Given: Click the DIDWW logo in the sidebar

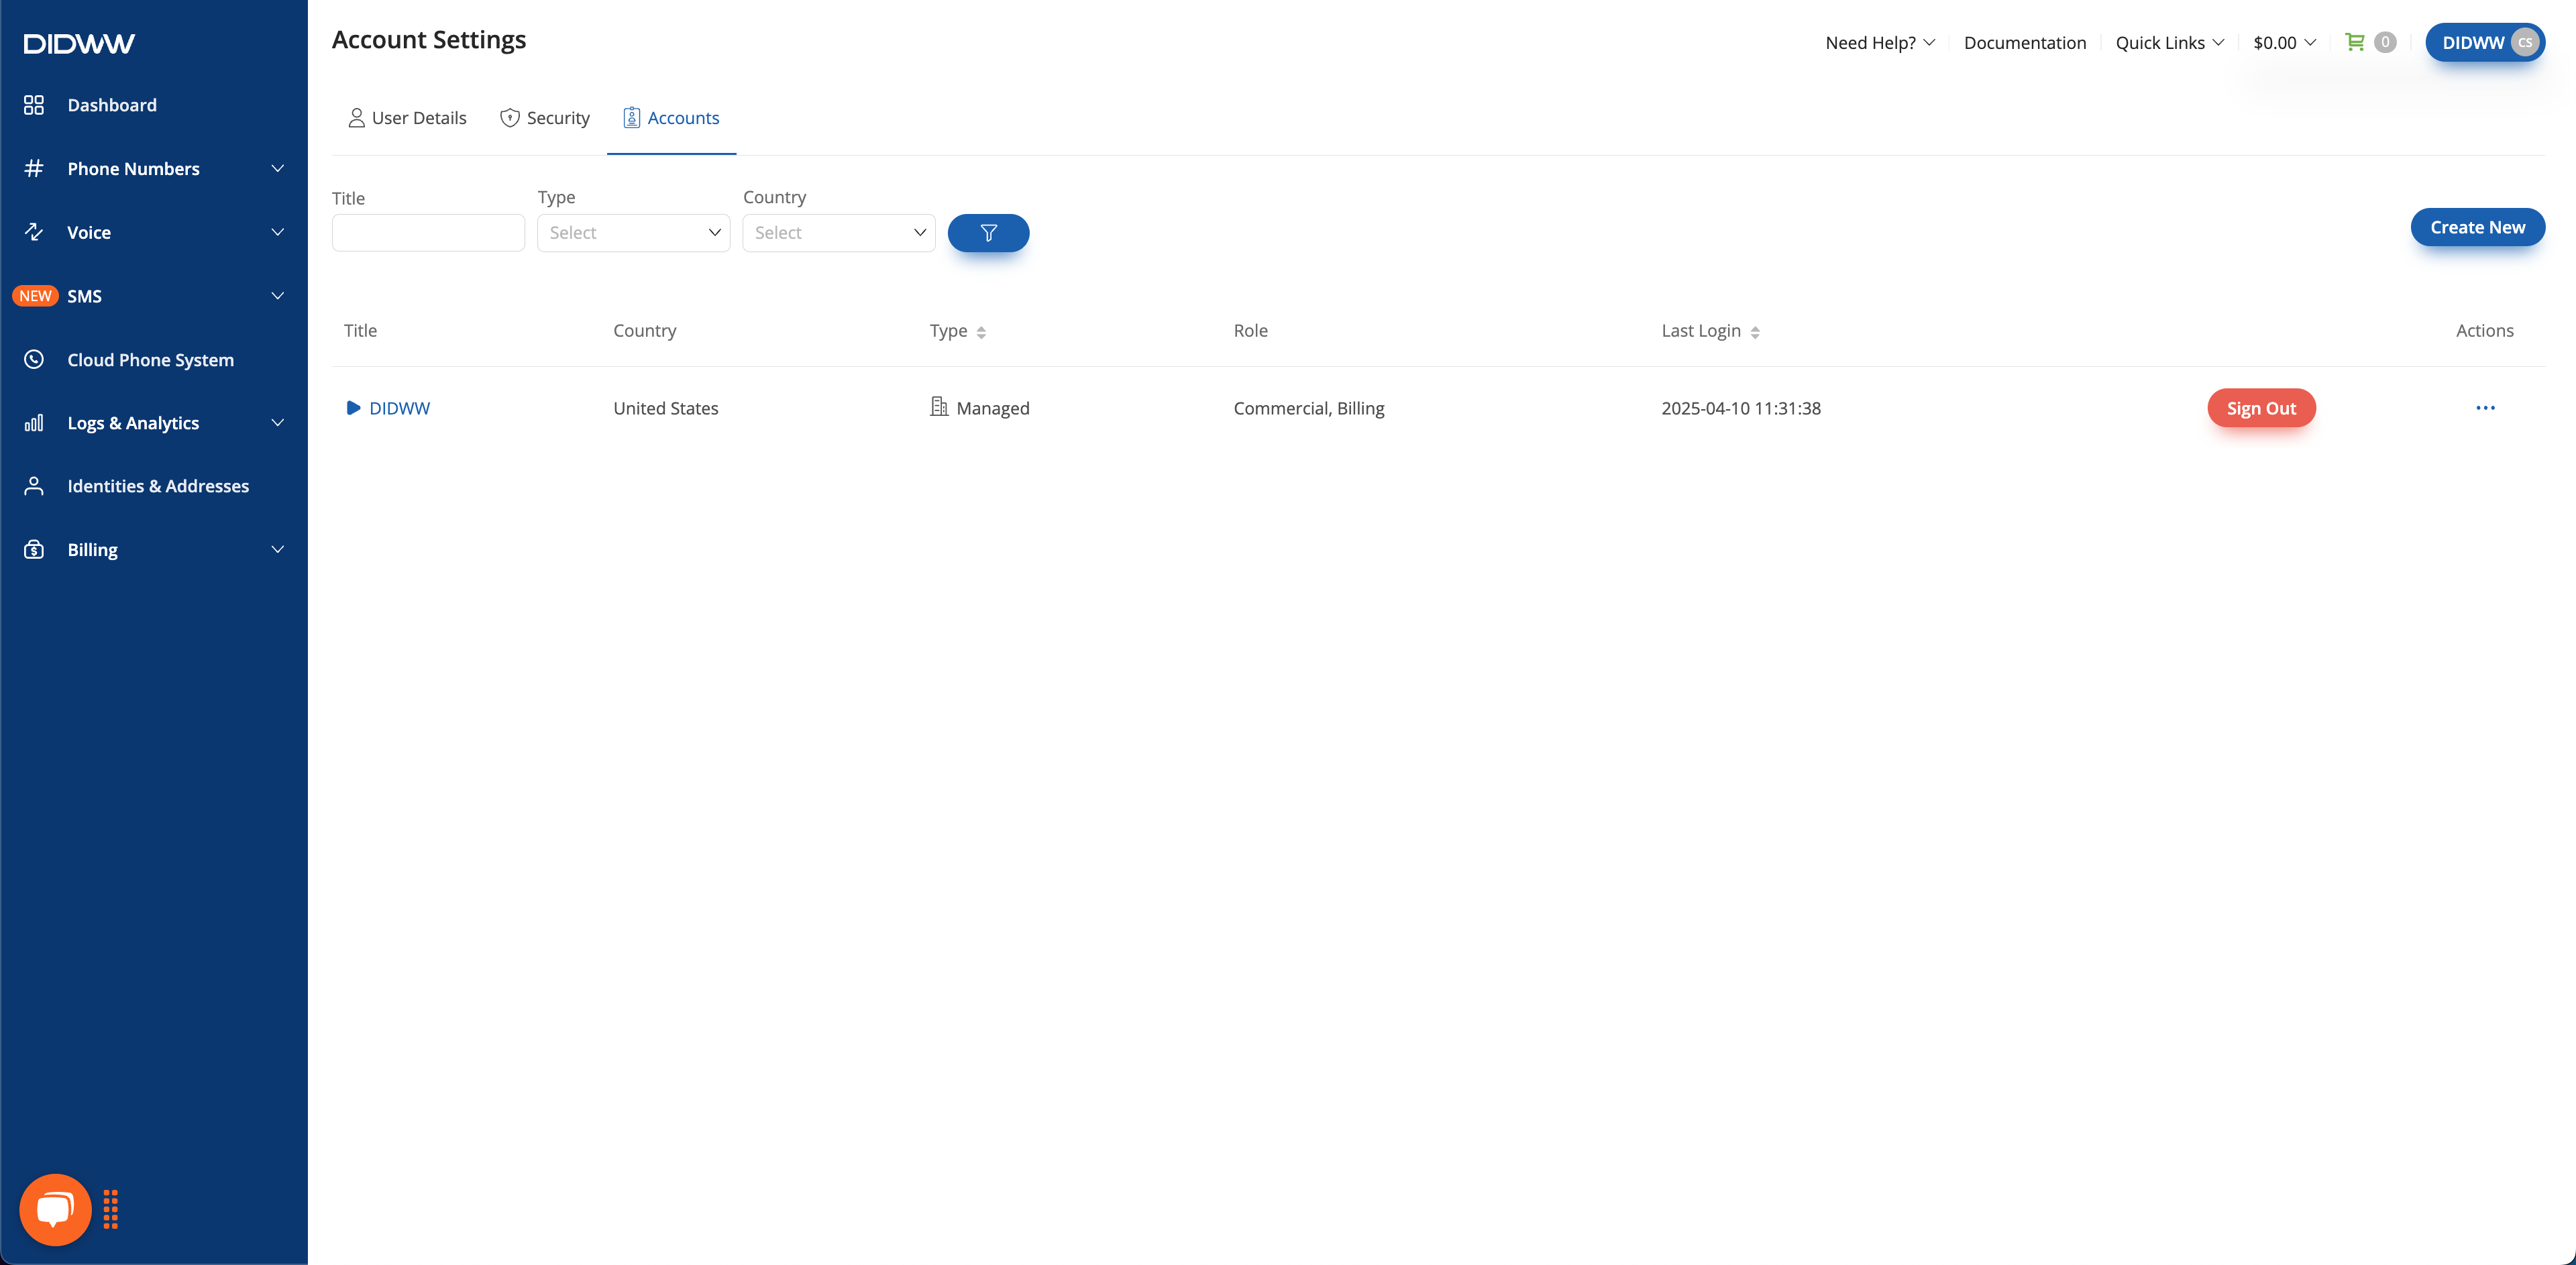Looking at the screenshot, I should pos(79,43).
